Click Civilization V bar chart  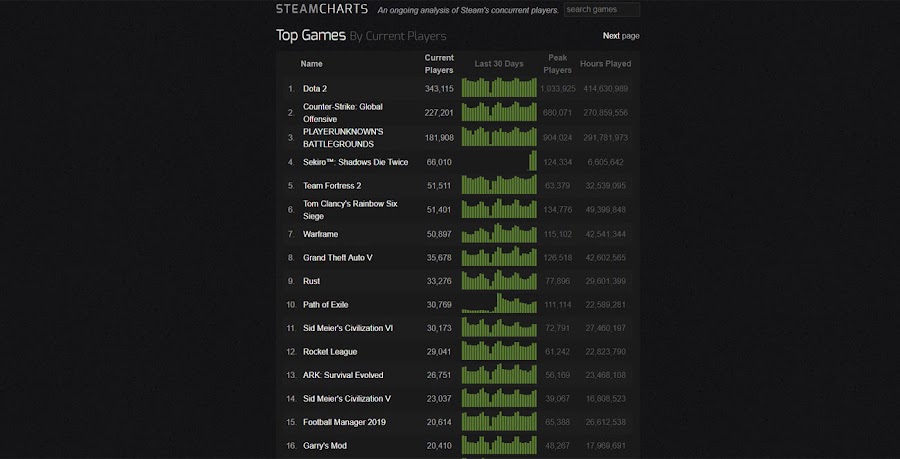[499, 397]
